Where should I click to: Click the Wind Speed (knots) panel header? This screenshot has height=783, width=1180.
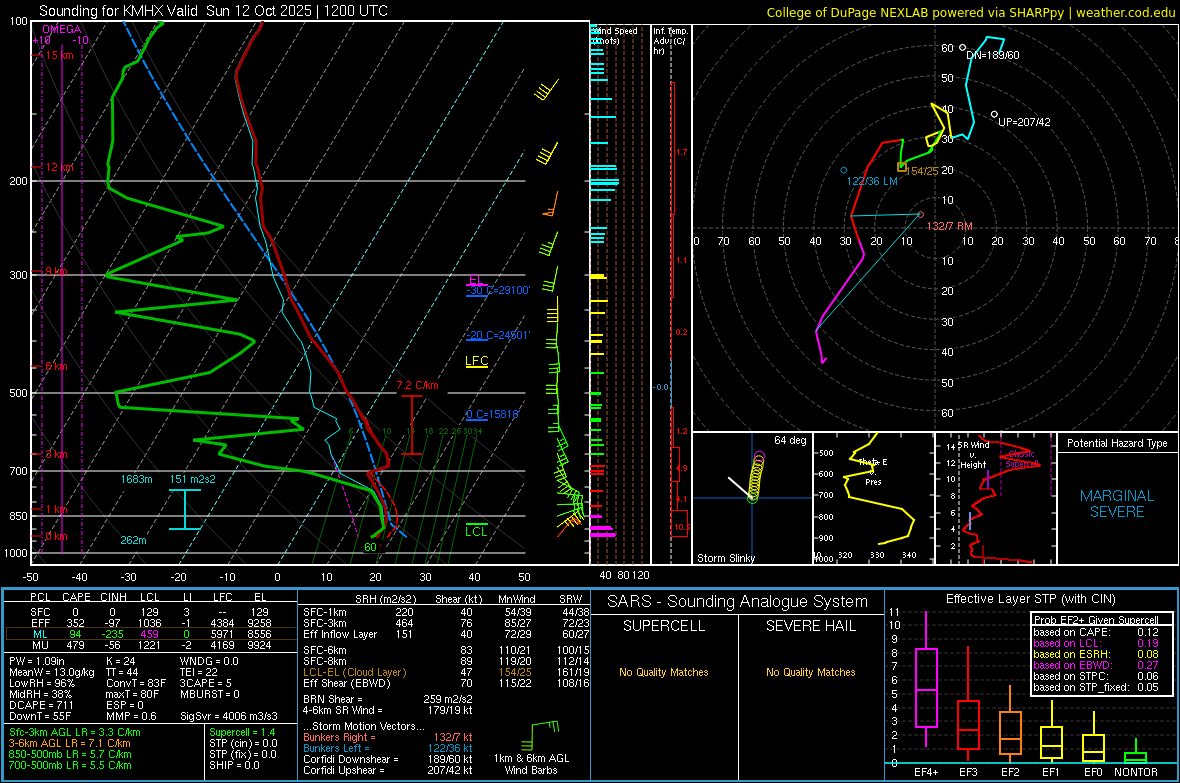(x=614, y=35)
